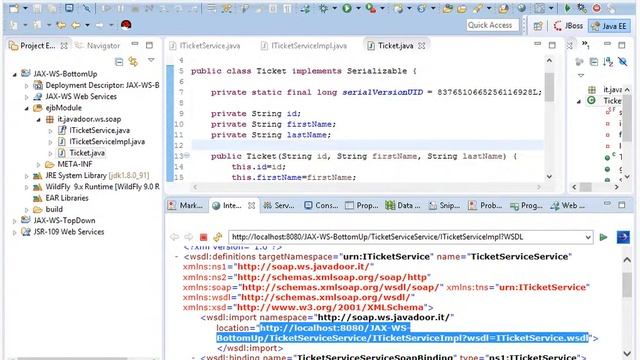Click the red stop circle toolbar icon
The height and width of the screenshot is (360, 640).
click(597, 8)
